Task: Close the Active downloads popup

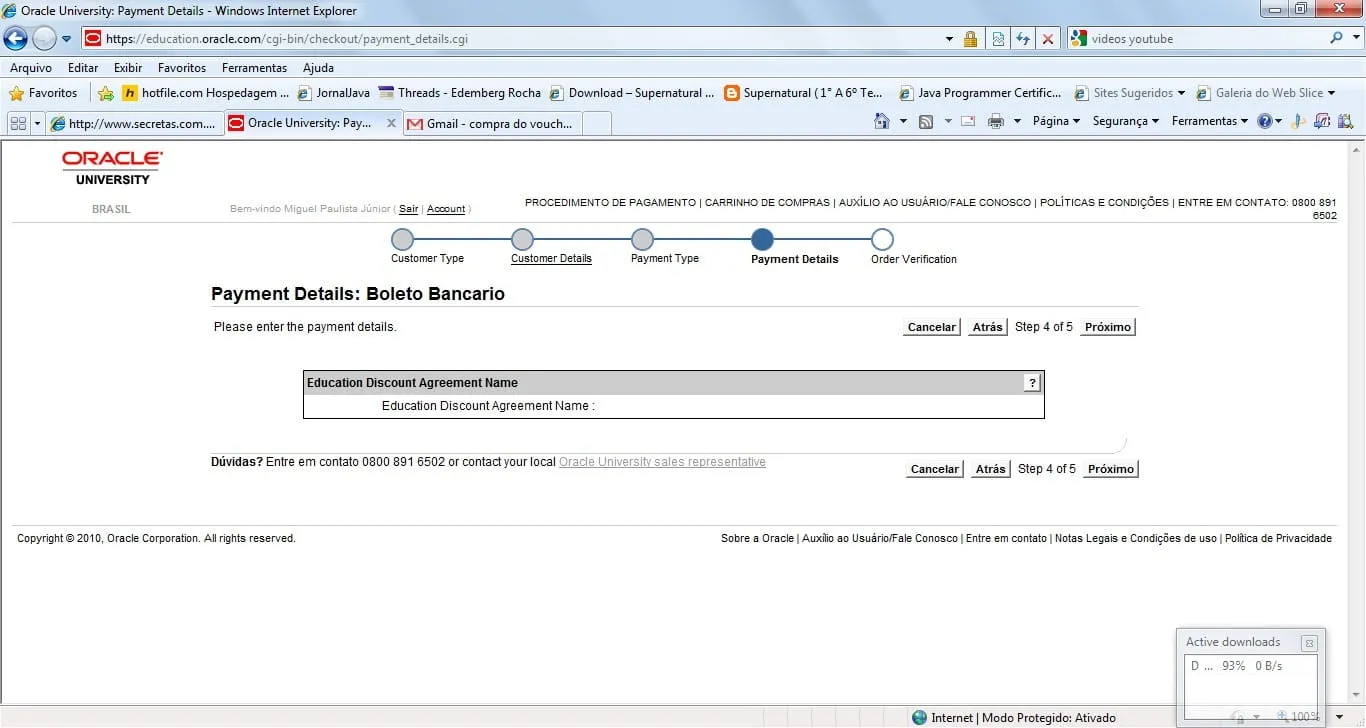Action: pos(1309,643)
